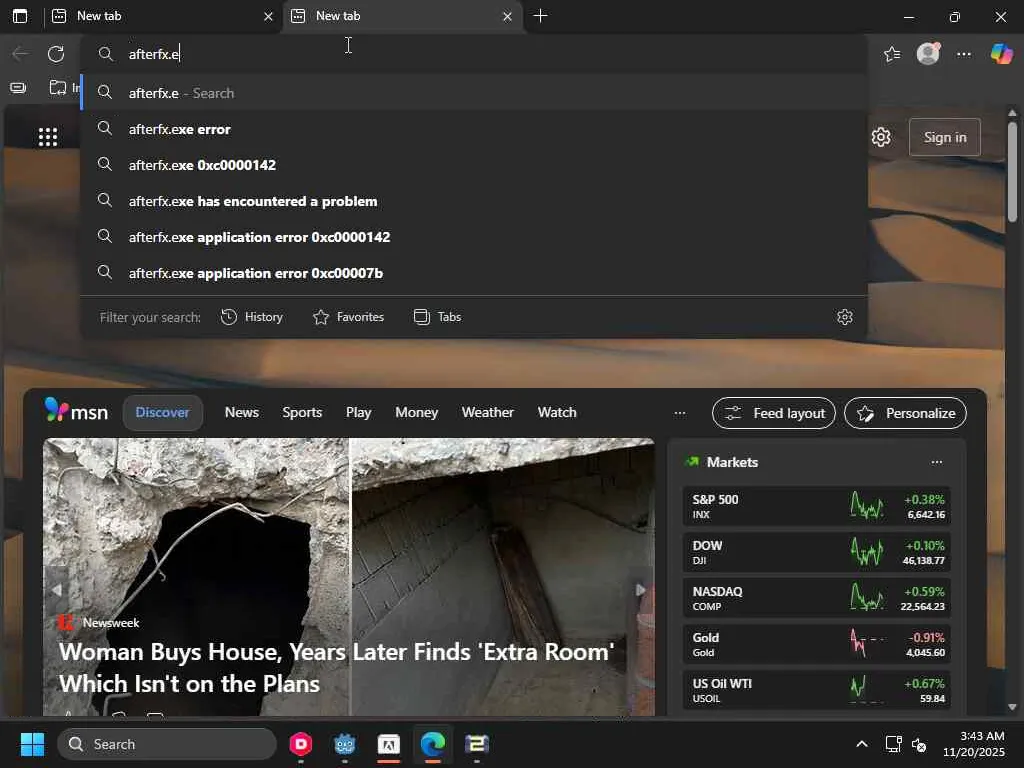
Task: Go to the Play tab
Action: click(x=359, y=413)
